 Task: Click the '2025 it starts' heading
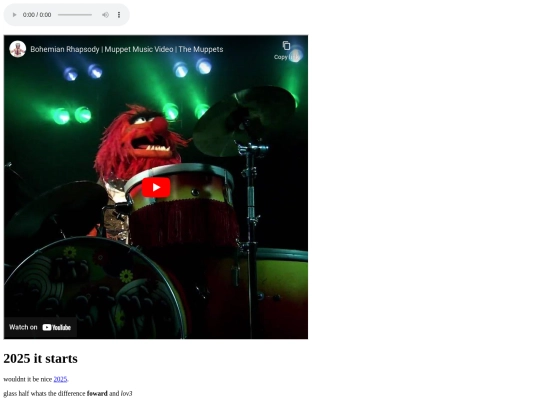[x=40, y=359]
